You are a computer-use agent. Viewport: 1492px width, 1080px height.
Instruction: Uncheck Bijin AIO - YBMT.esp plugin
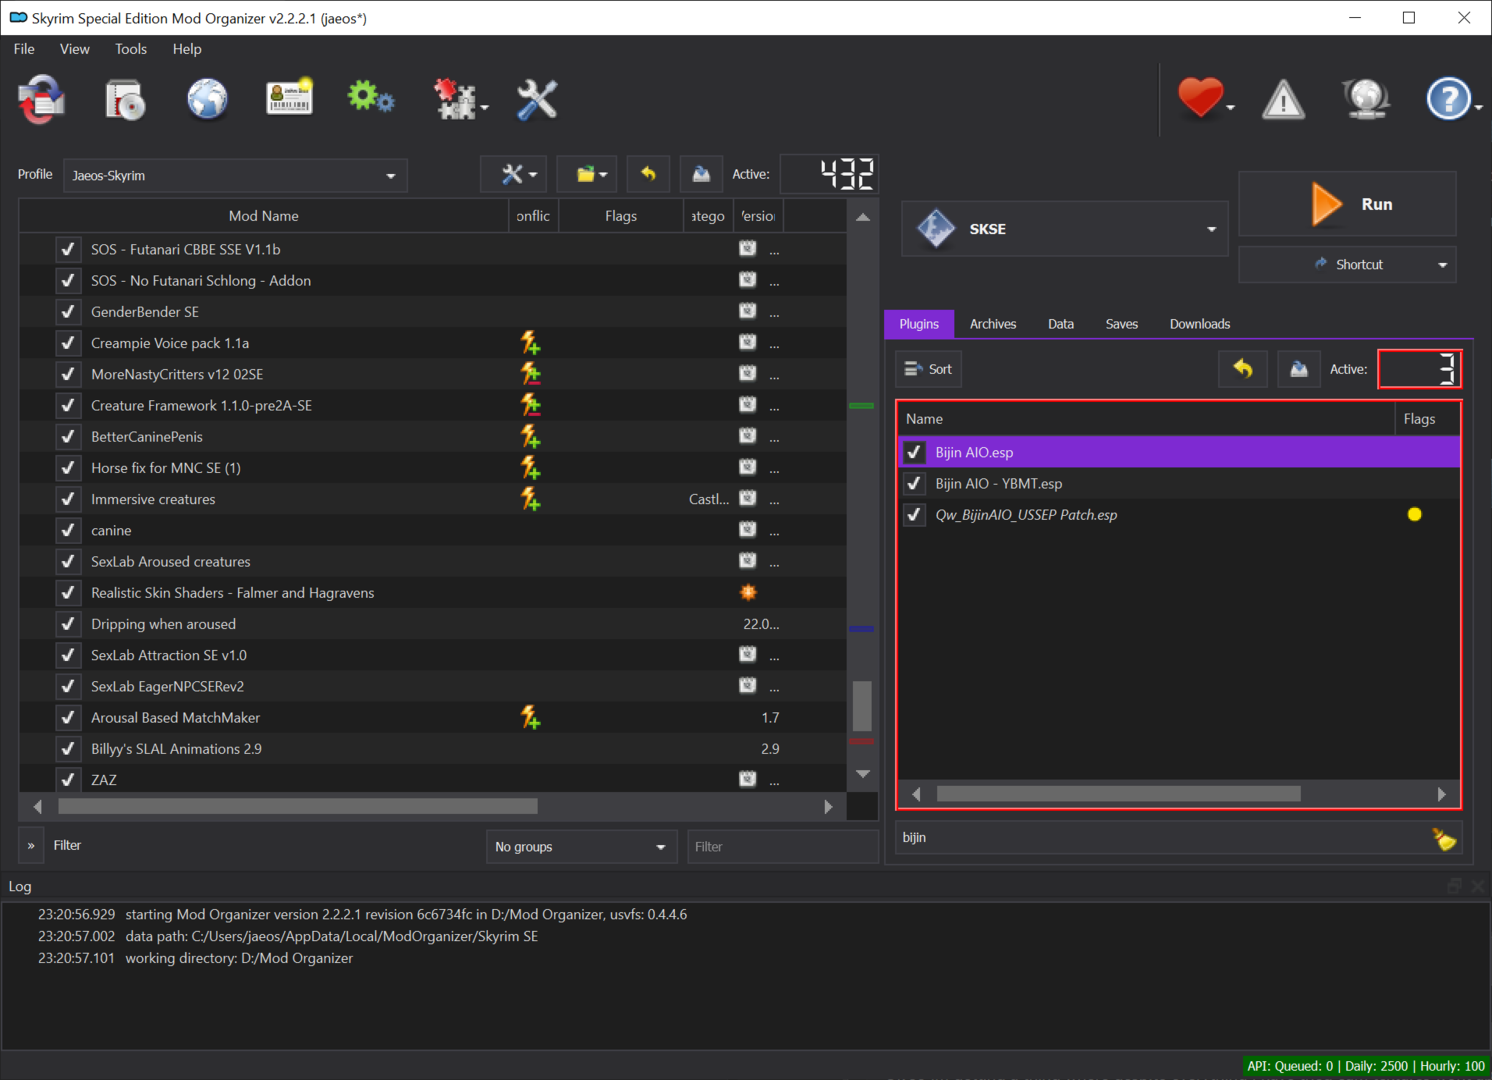pos(914,483)
